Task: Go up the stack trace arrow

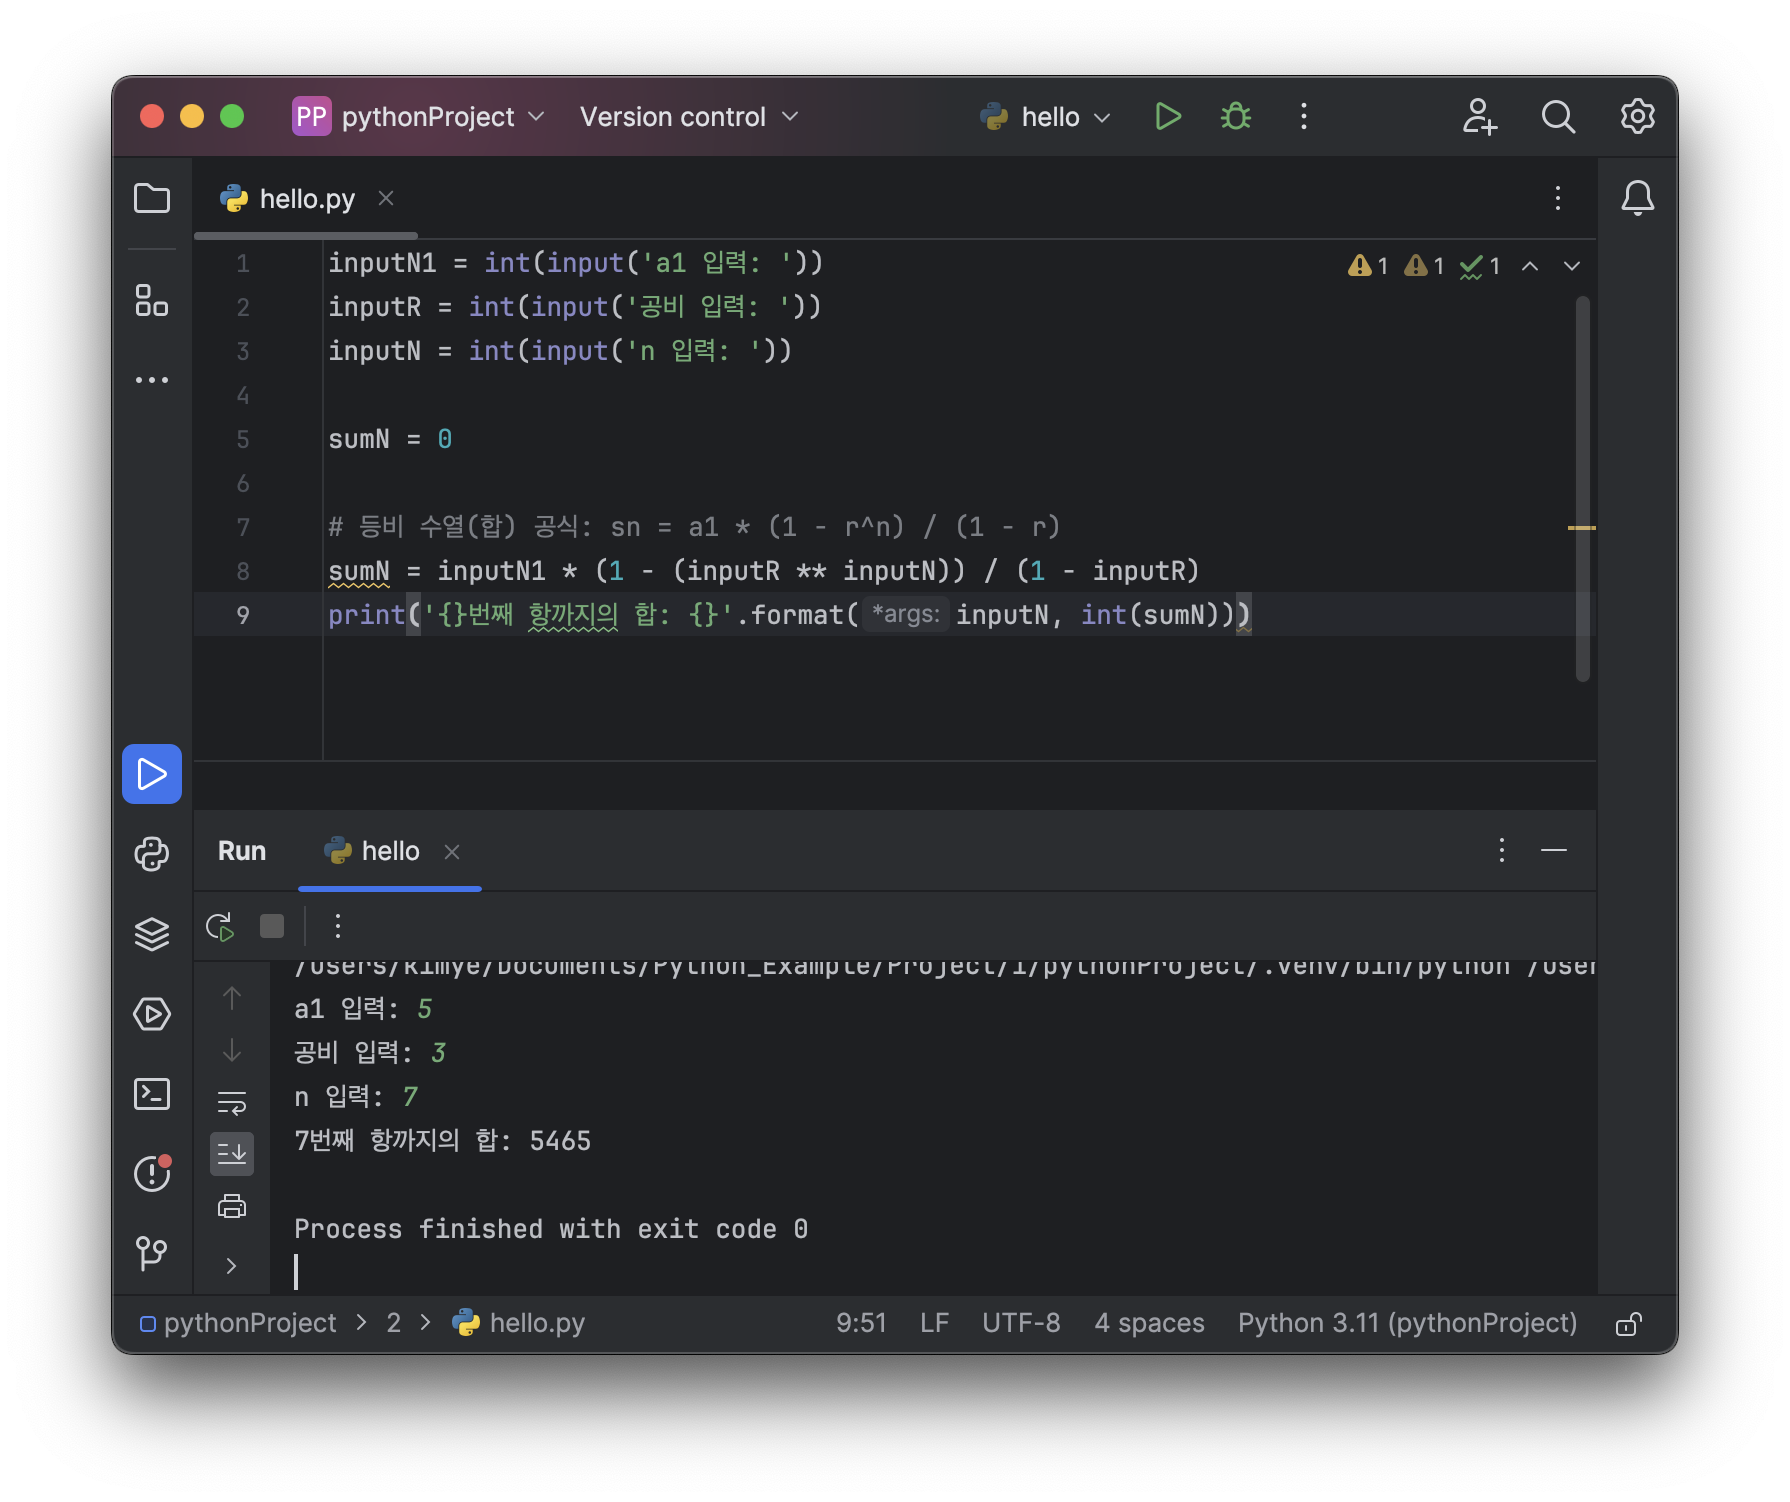Action: point(232,998)
